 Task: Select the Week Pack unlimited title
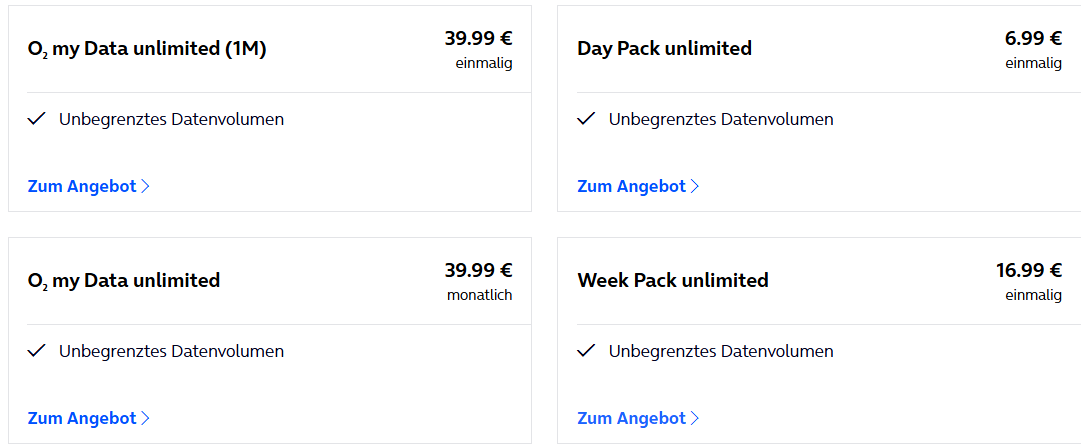coord(673,281)
